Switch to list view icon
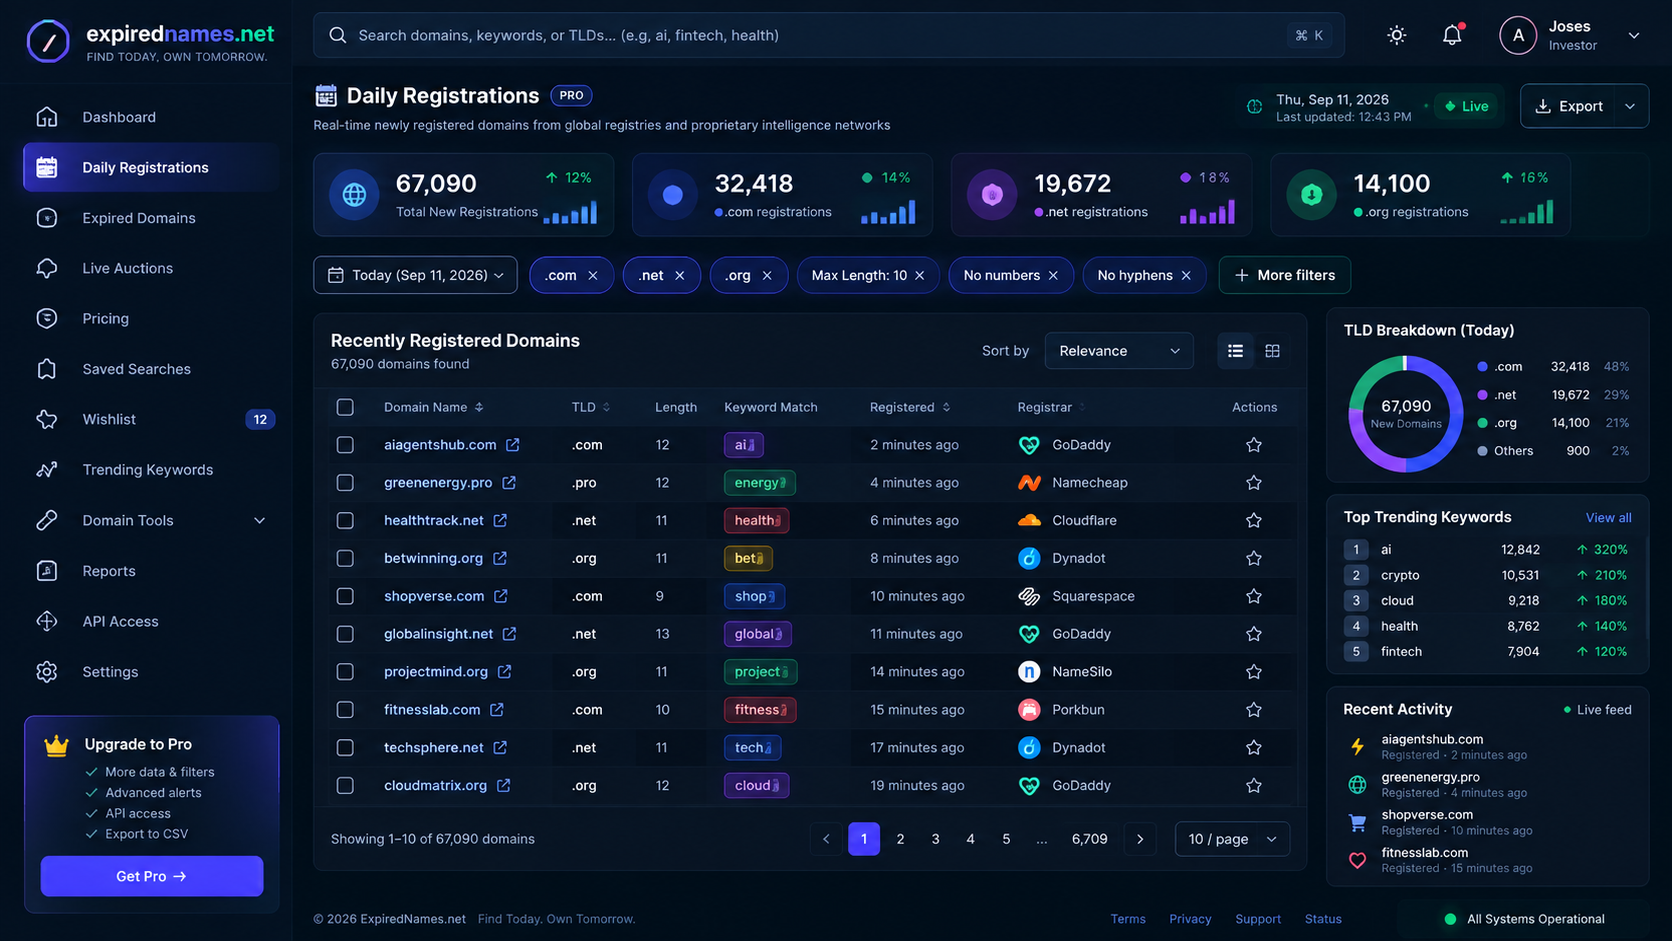Viewport: 1672px width, 941px height. coord(1235,351)
